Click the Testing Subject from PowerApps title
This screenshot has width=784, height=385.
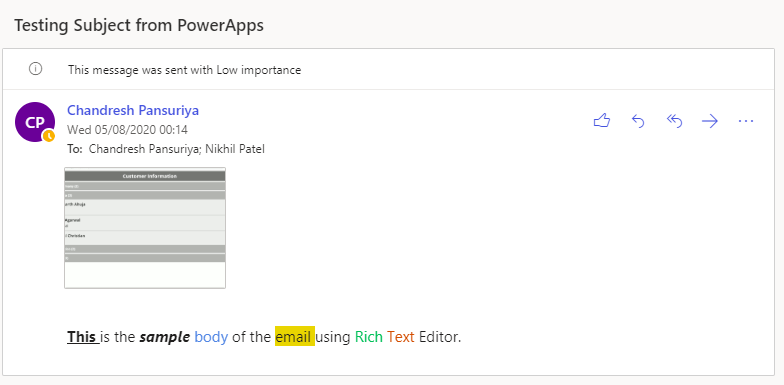click(x=138, y=25)
